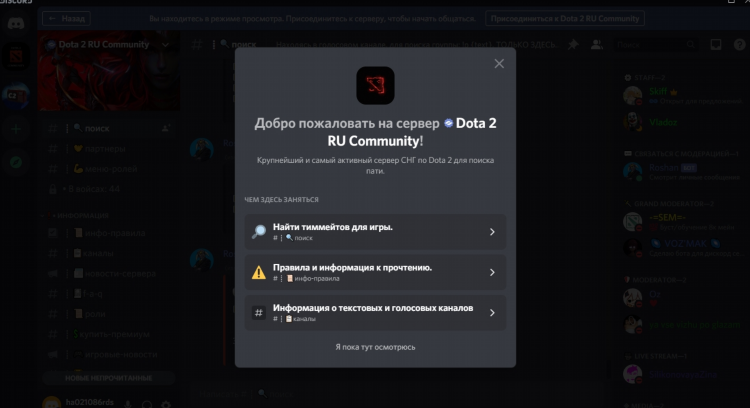Click the magnifier icon beside 'Найти тиммейтов'
Image resolution: width=750 pixels, height=408 pixels.
(259, 232)
